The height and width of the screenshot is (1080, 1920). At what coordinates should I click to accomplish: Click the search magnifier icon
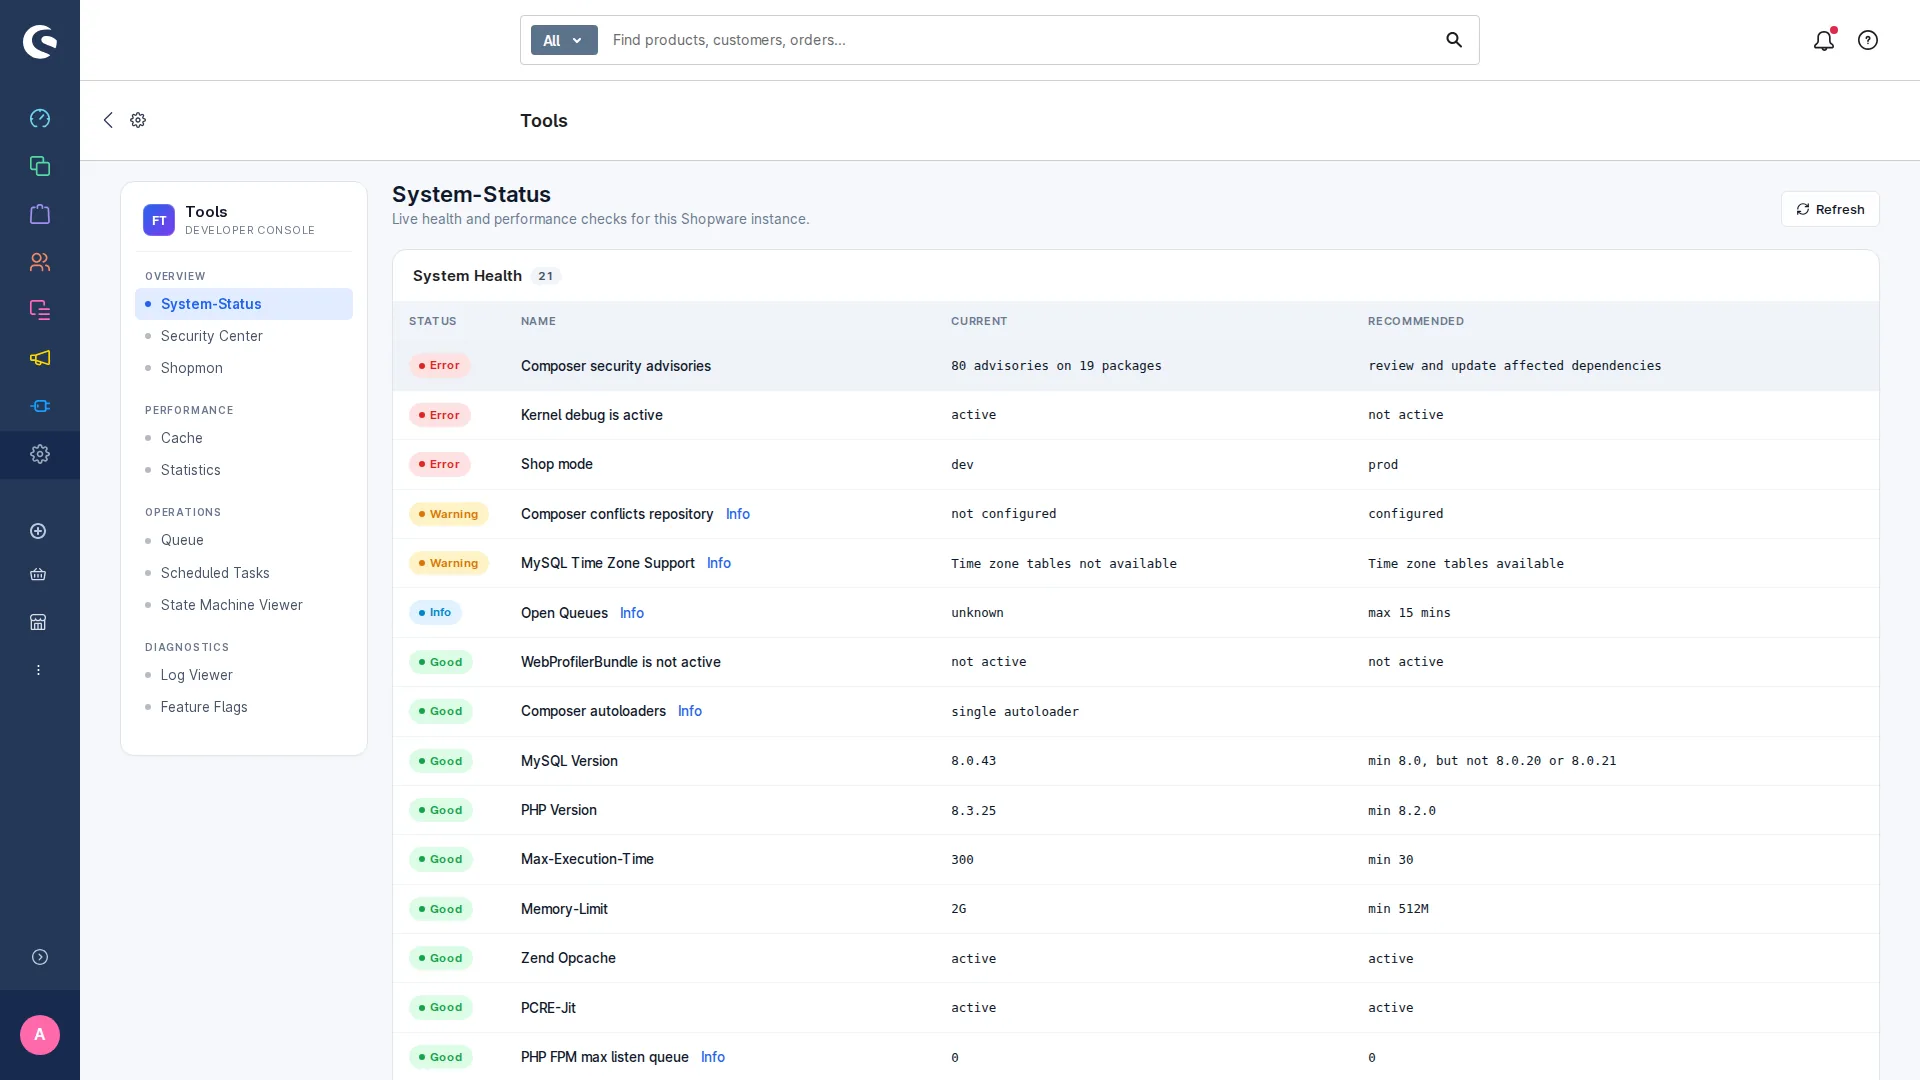pyautogui.click(x=1454, y=40)
